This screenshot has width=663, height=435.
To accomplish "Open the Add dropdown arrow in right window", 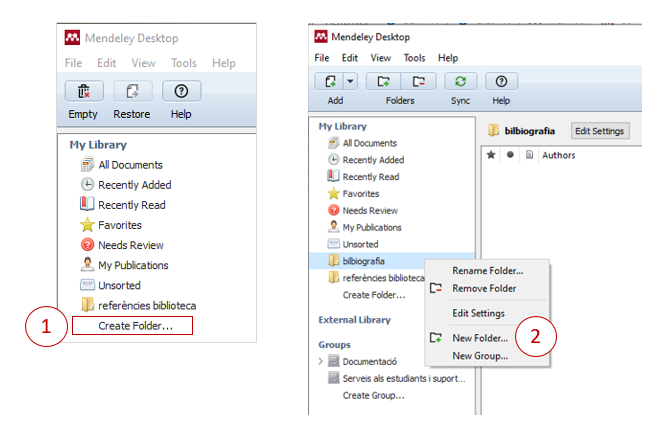I will pos(350,81).
